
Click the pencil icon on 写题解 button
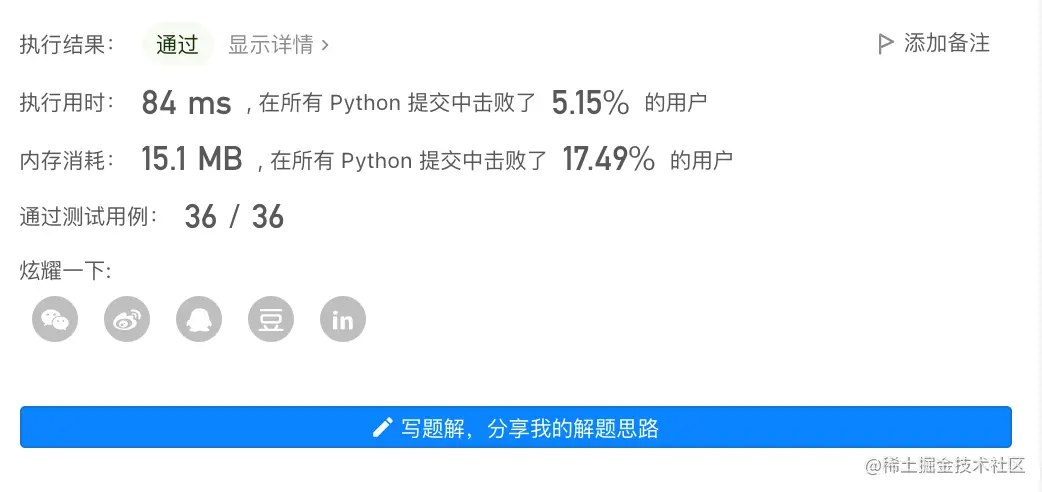point(382,429)
